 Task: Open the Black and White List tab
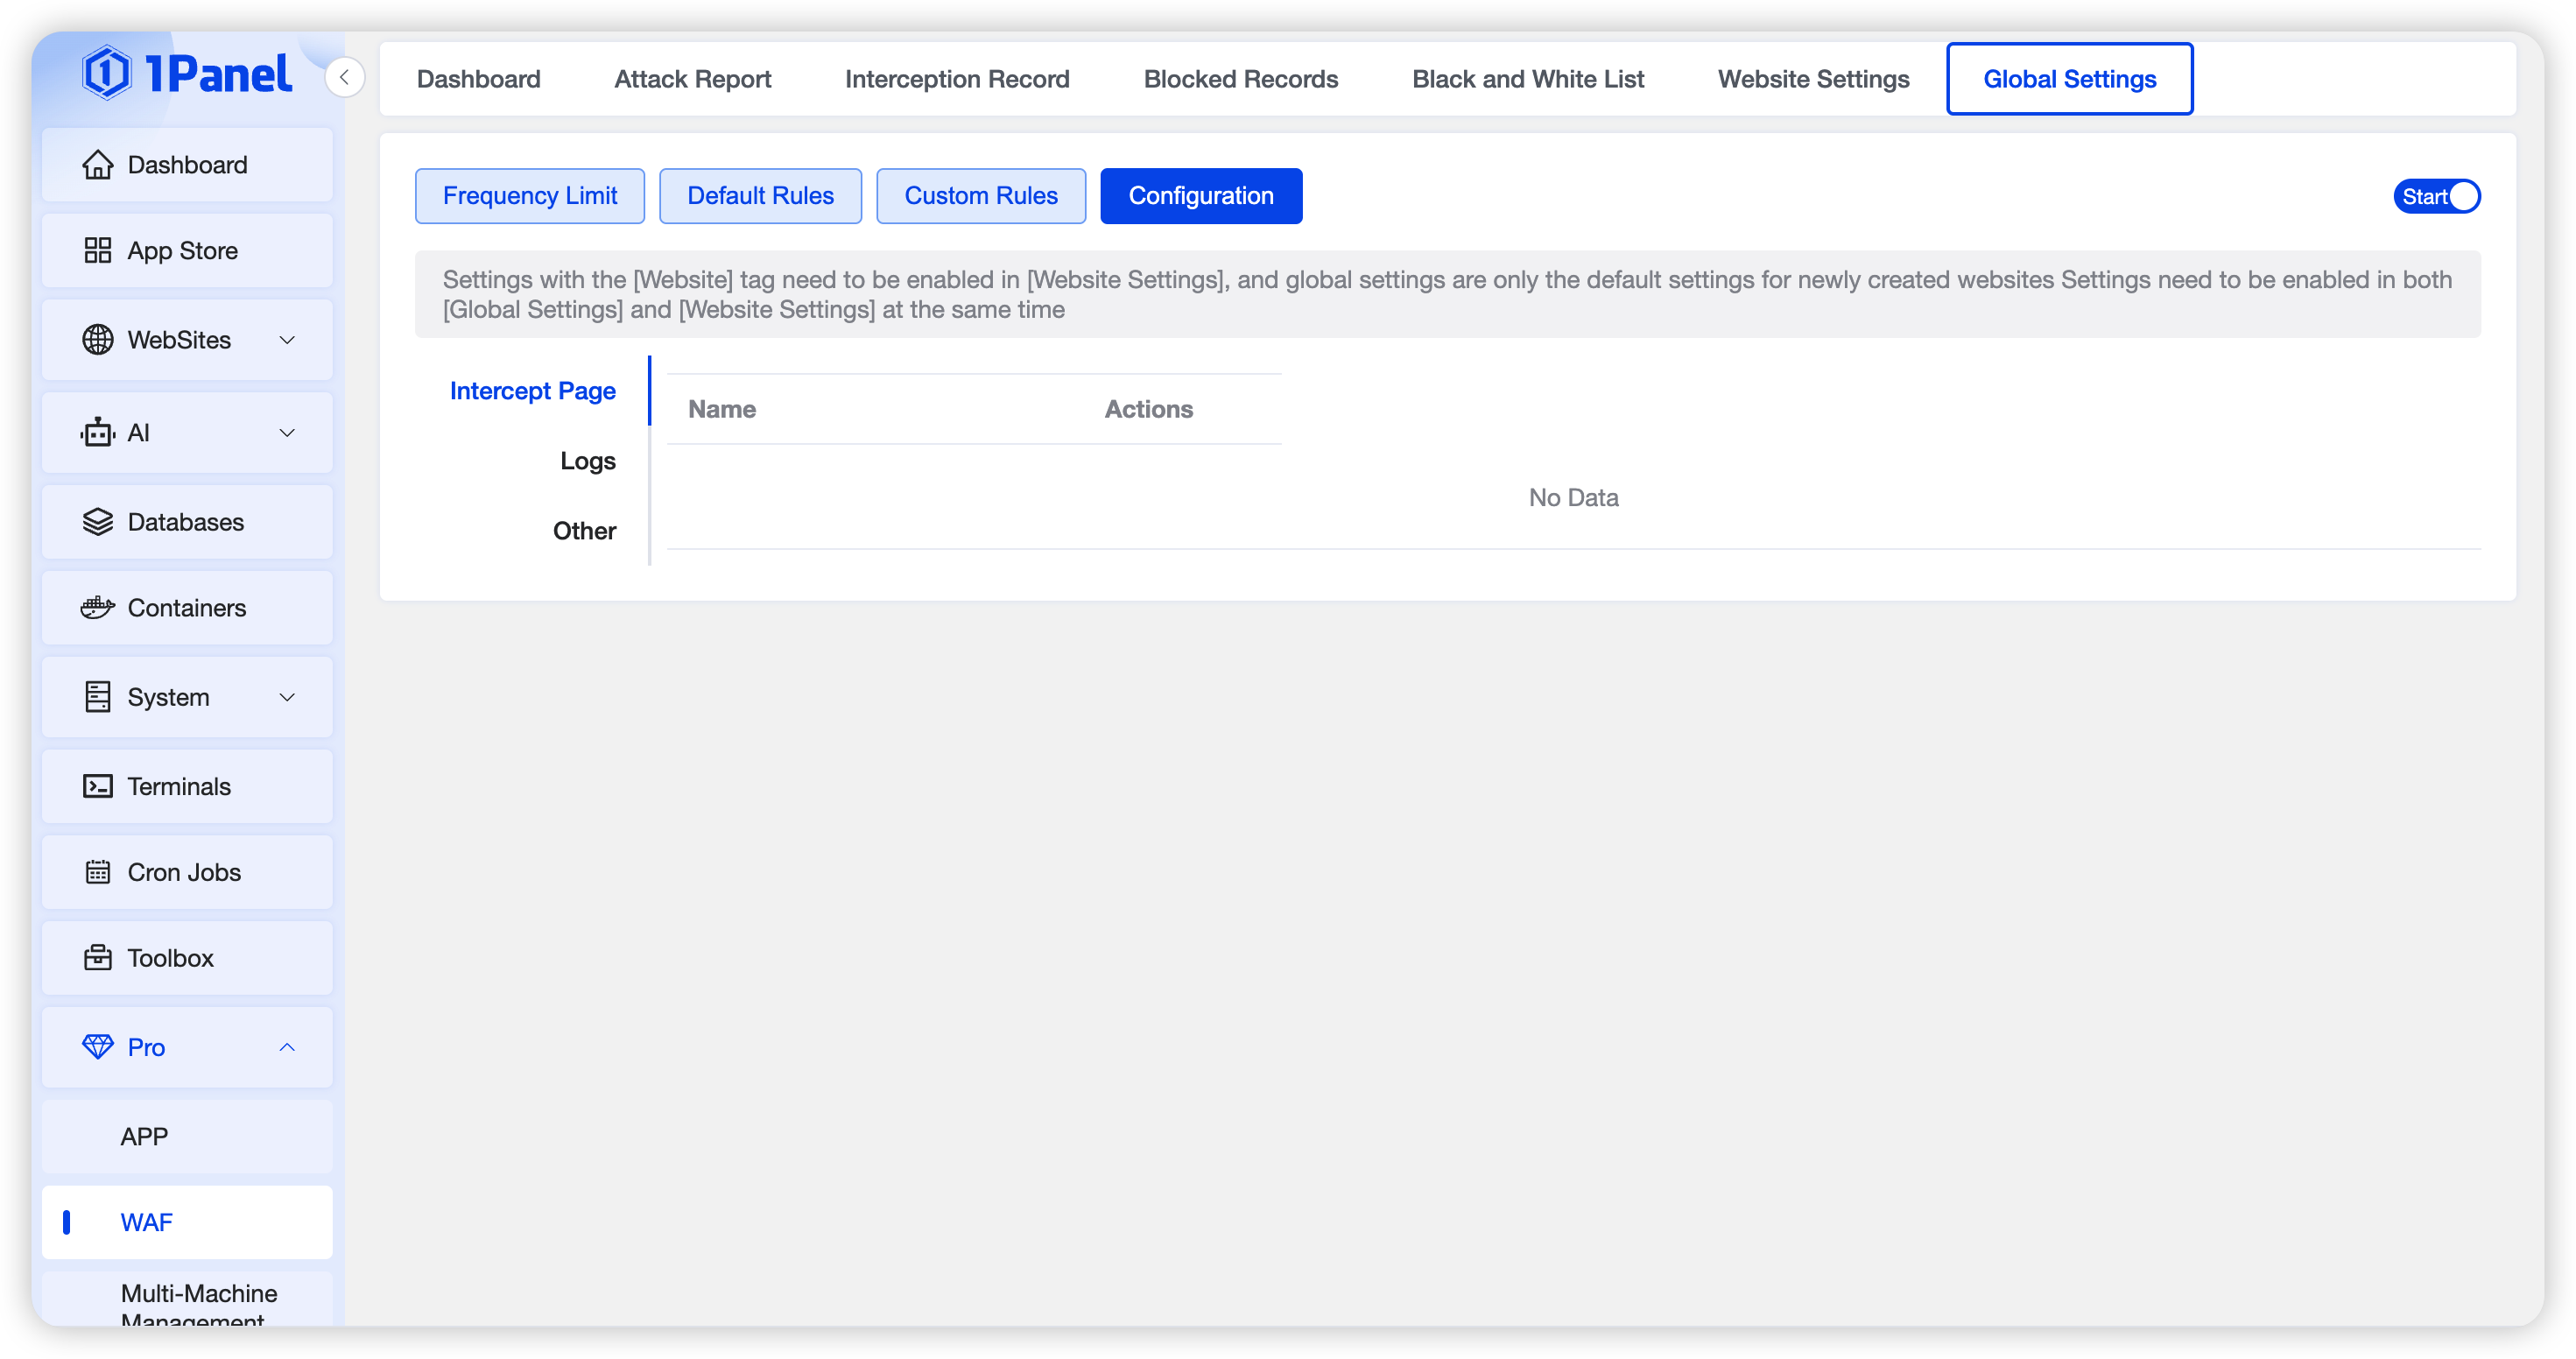tap(1527, 79)
